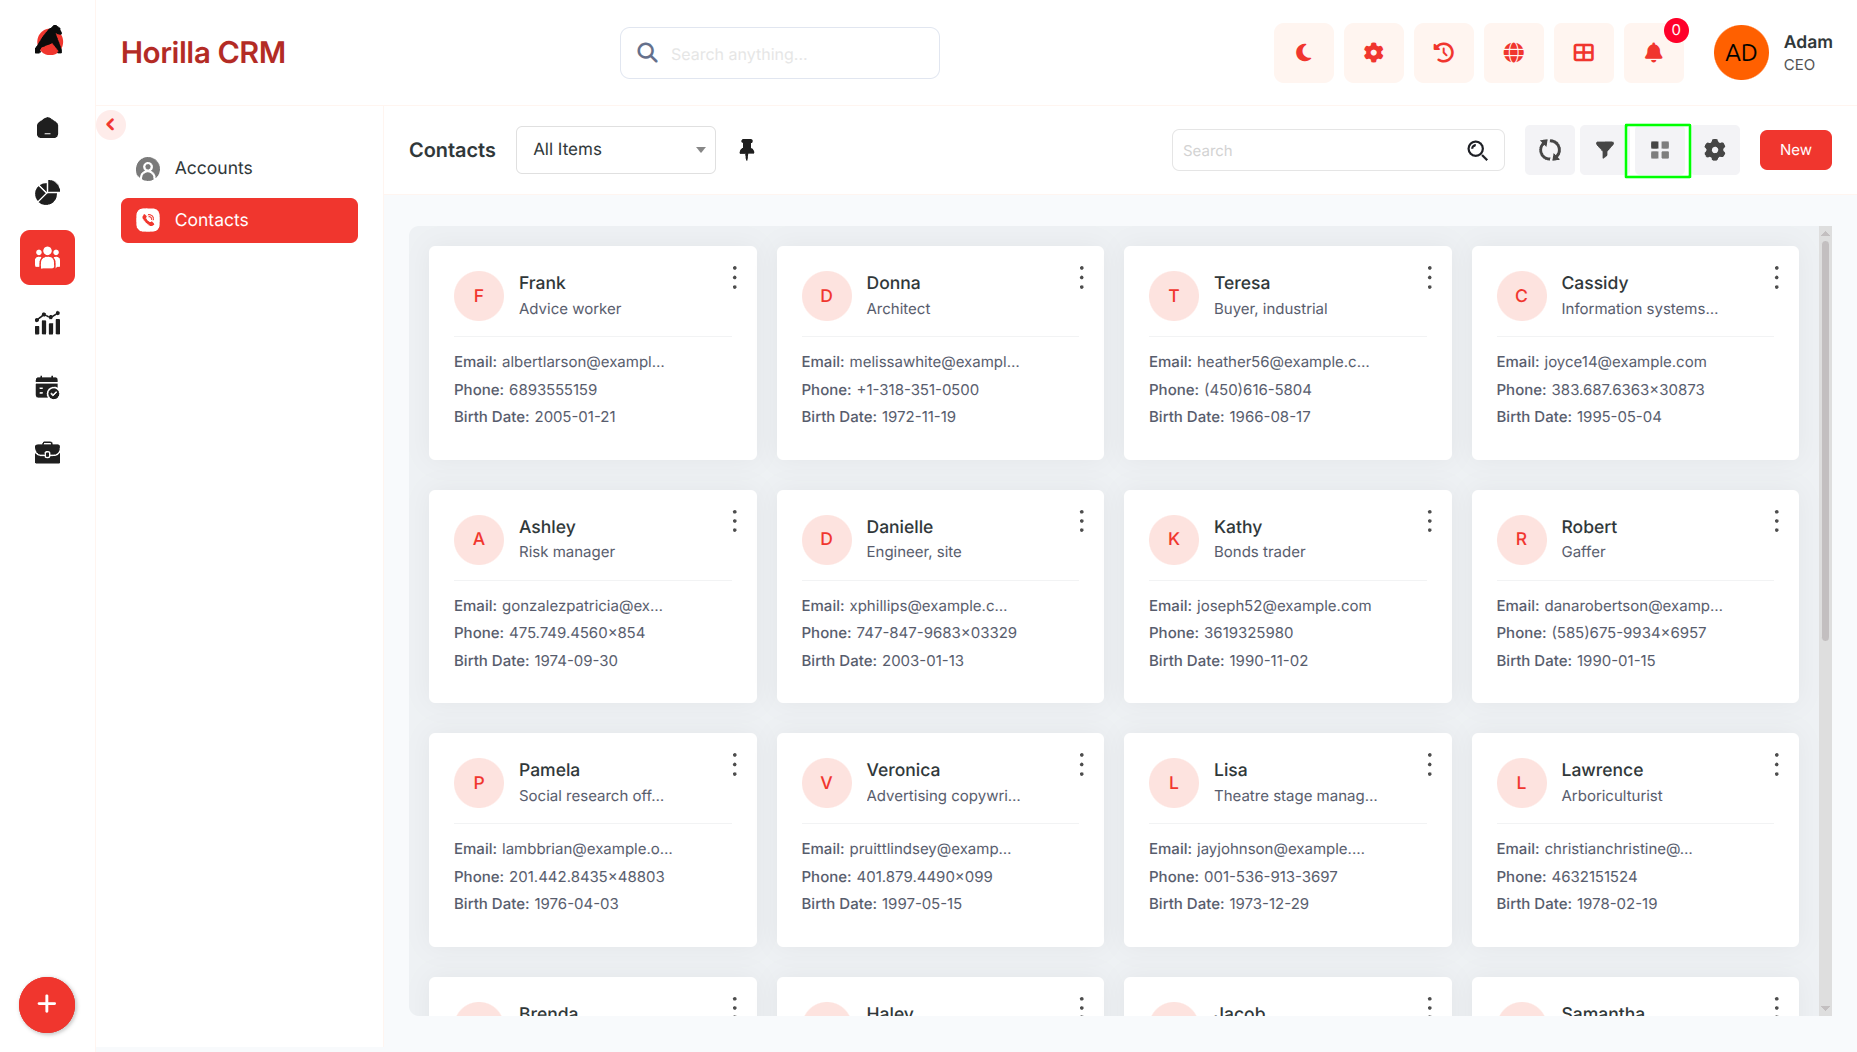The height and width of the screenshot is (1052, 1857).
Task: Go to home icon in sidebar
Action: pos(47,128)
